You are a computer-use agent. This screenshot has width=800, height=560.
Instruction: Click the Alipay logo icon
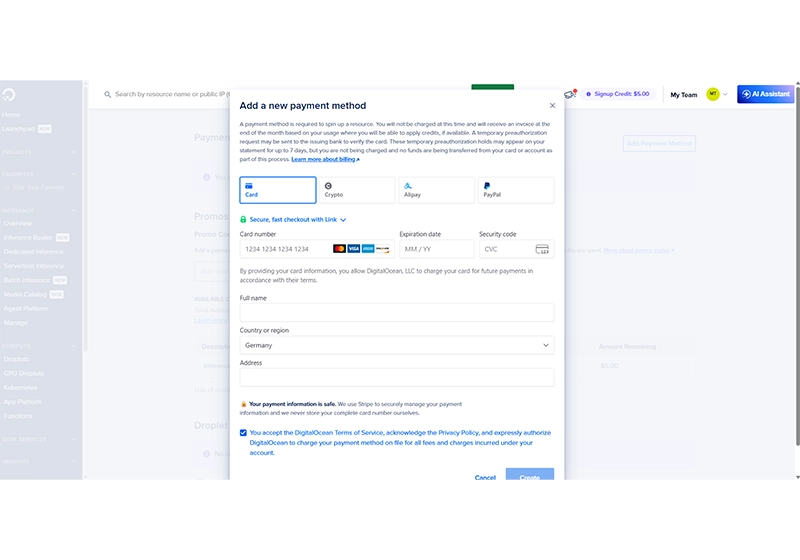pyautogui.click(x=408, y=186)
